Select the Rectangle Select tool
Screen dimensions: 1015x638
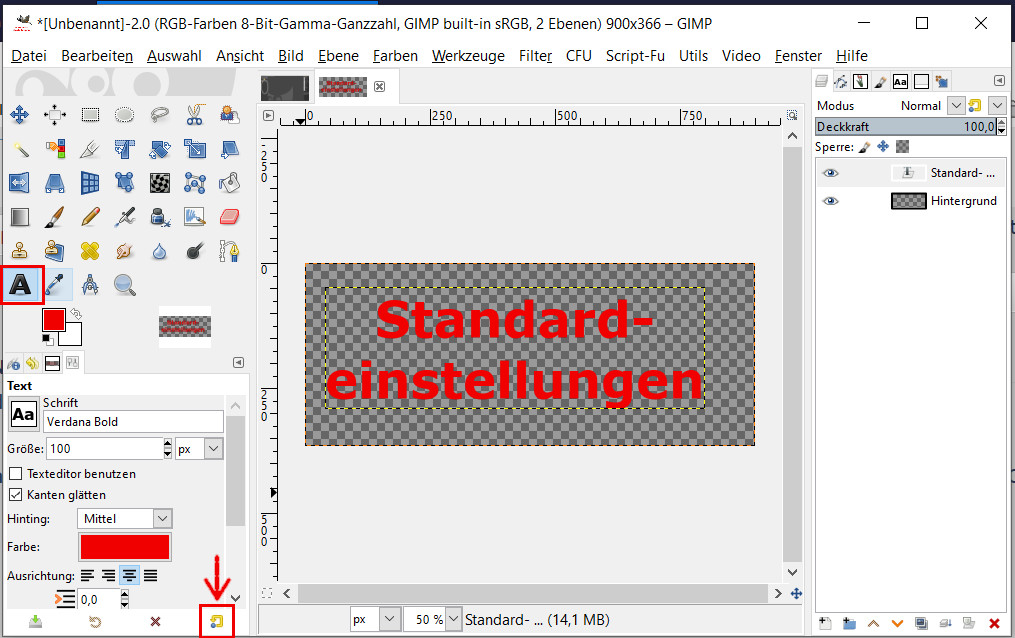(x=90, y=116)
